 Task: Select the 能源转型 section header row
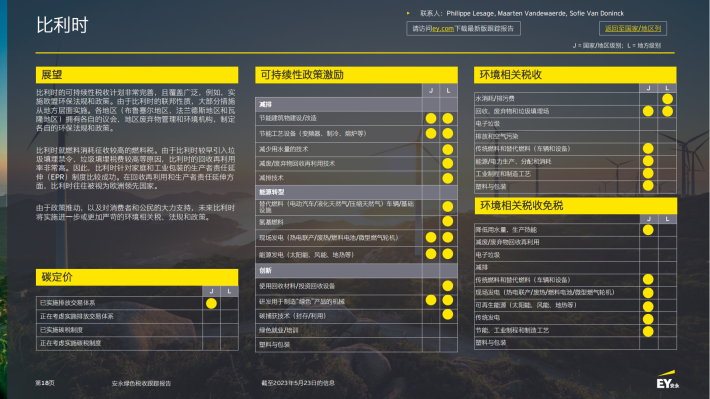pyautogui.click(x=356, y=192)
